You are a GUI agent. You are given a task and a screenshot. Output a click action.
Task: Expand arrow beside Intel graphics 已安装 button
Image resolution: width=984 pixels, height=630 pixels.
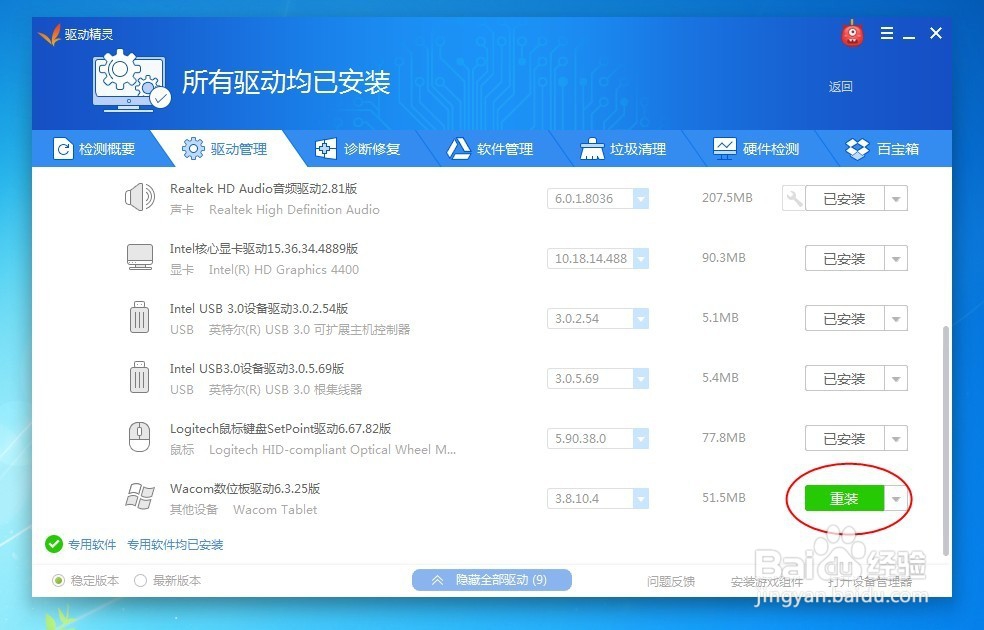896,259
